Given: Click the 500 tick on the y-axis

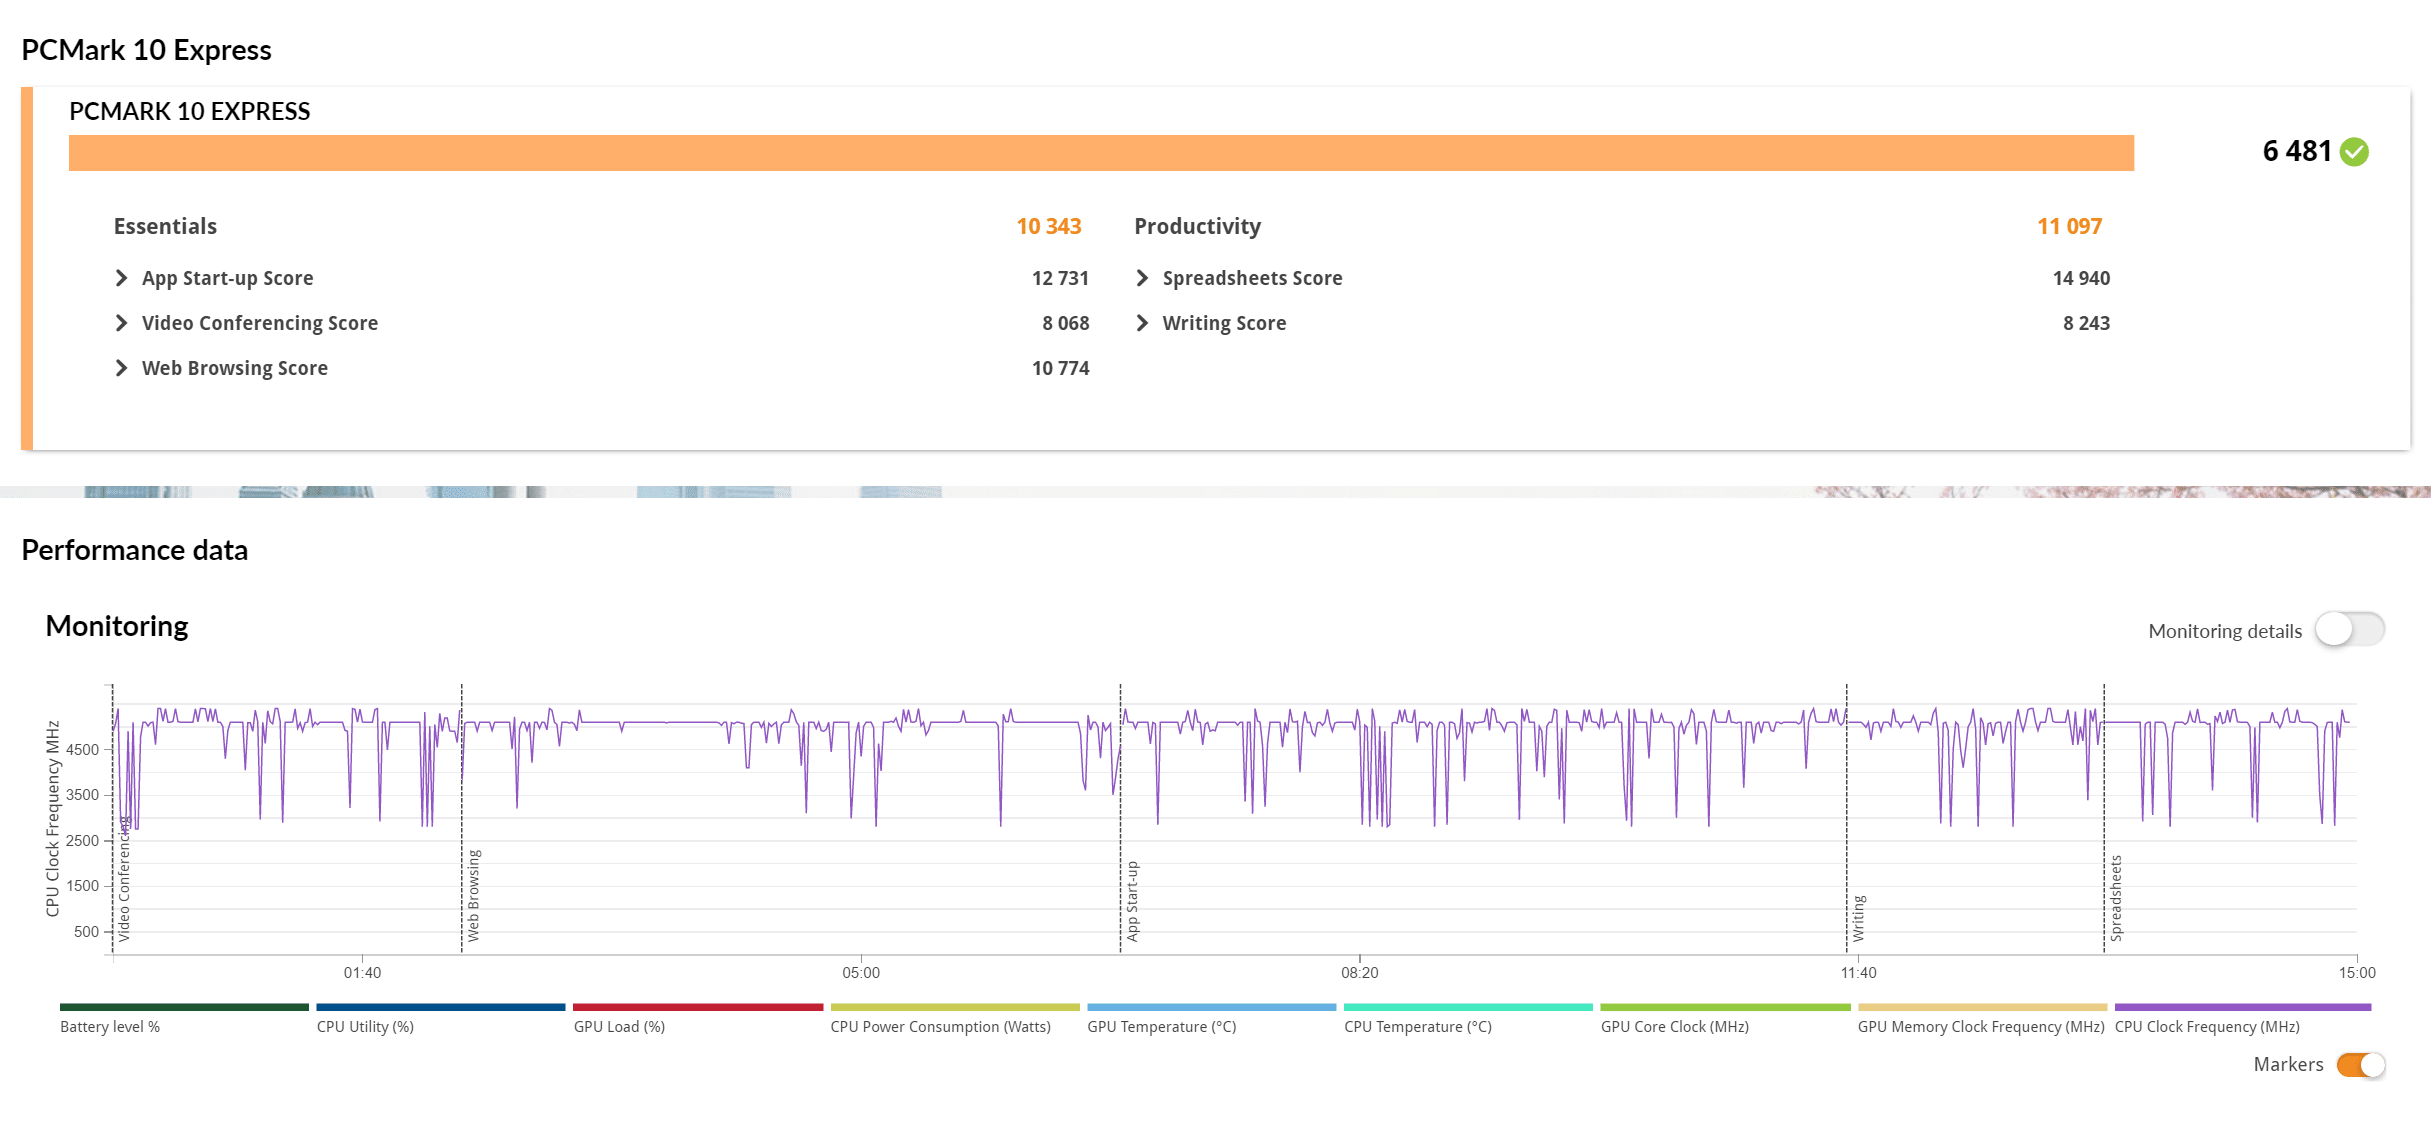Looking at the screenshot, I should 86,931.
